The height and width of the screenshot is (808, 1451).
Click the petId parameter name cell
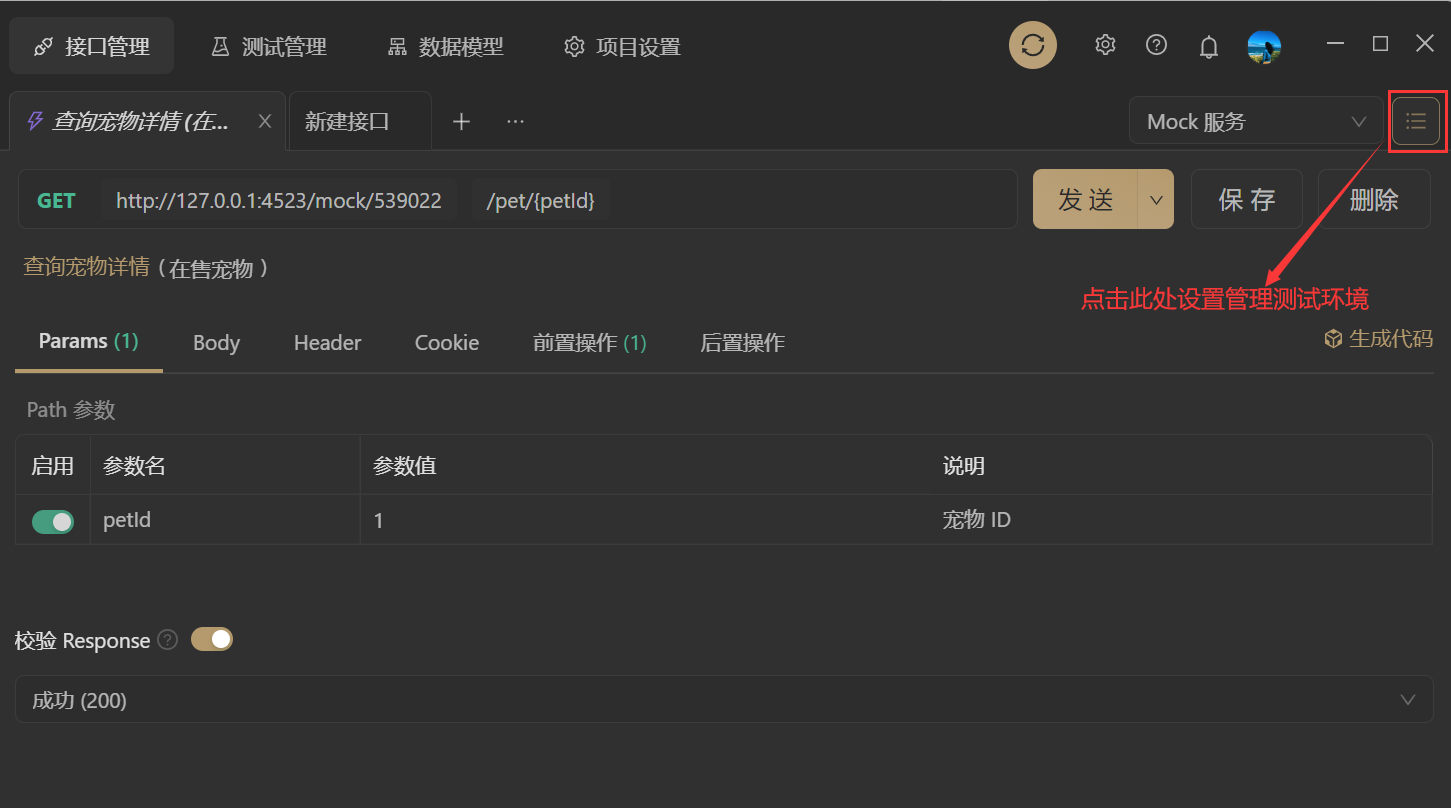(226, 520)
